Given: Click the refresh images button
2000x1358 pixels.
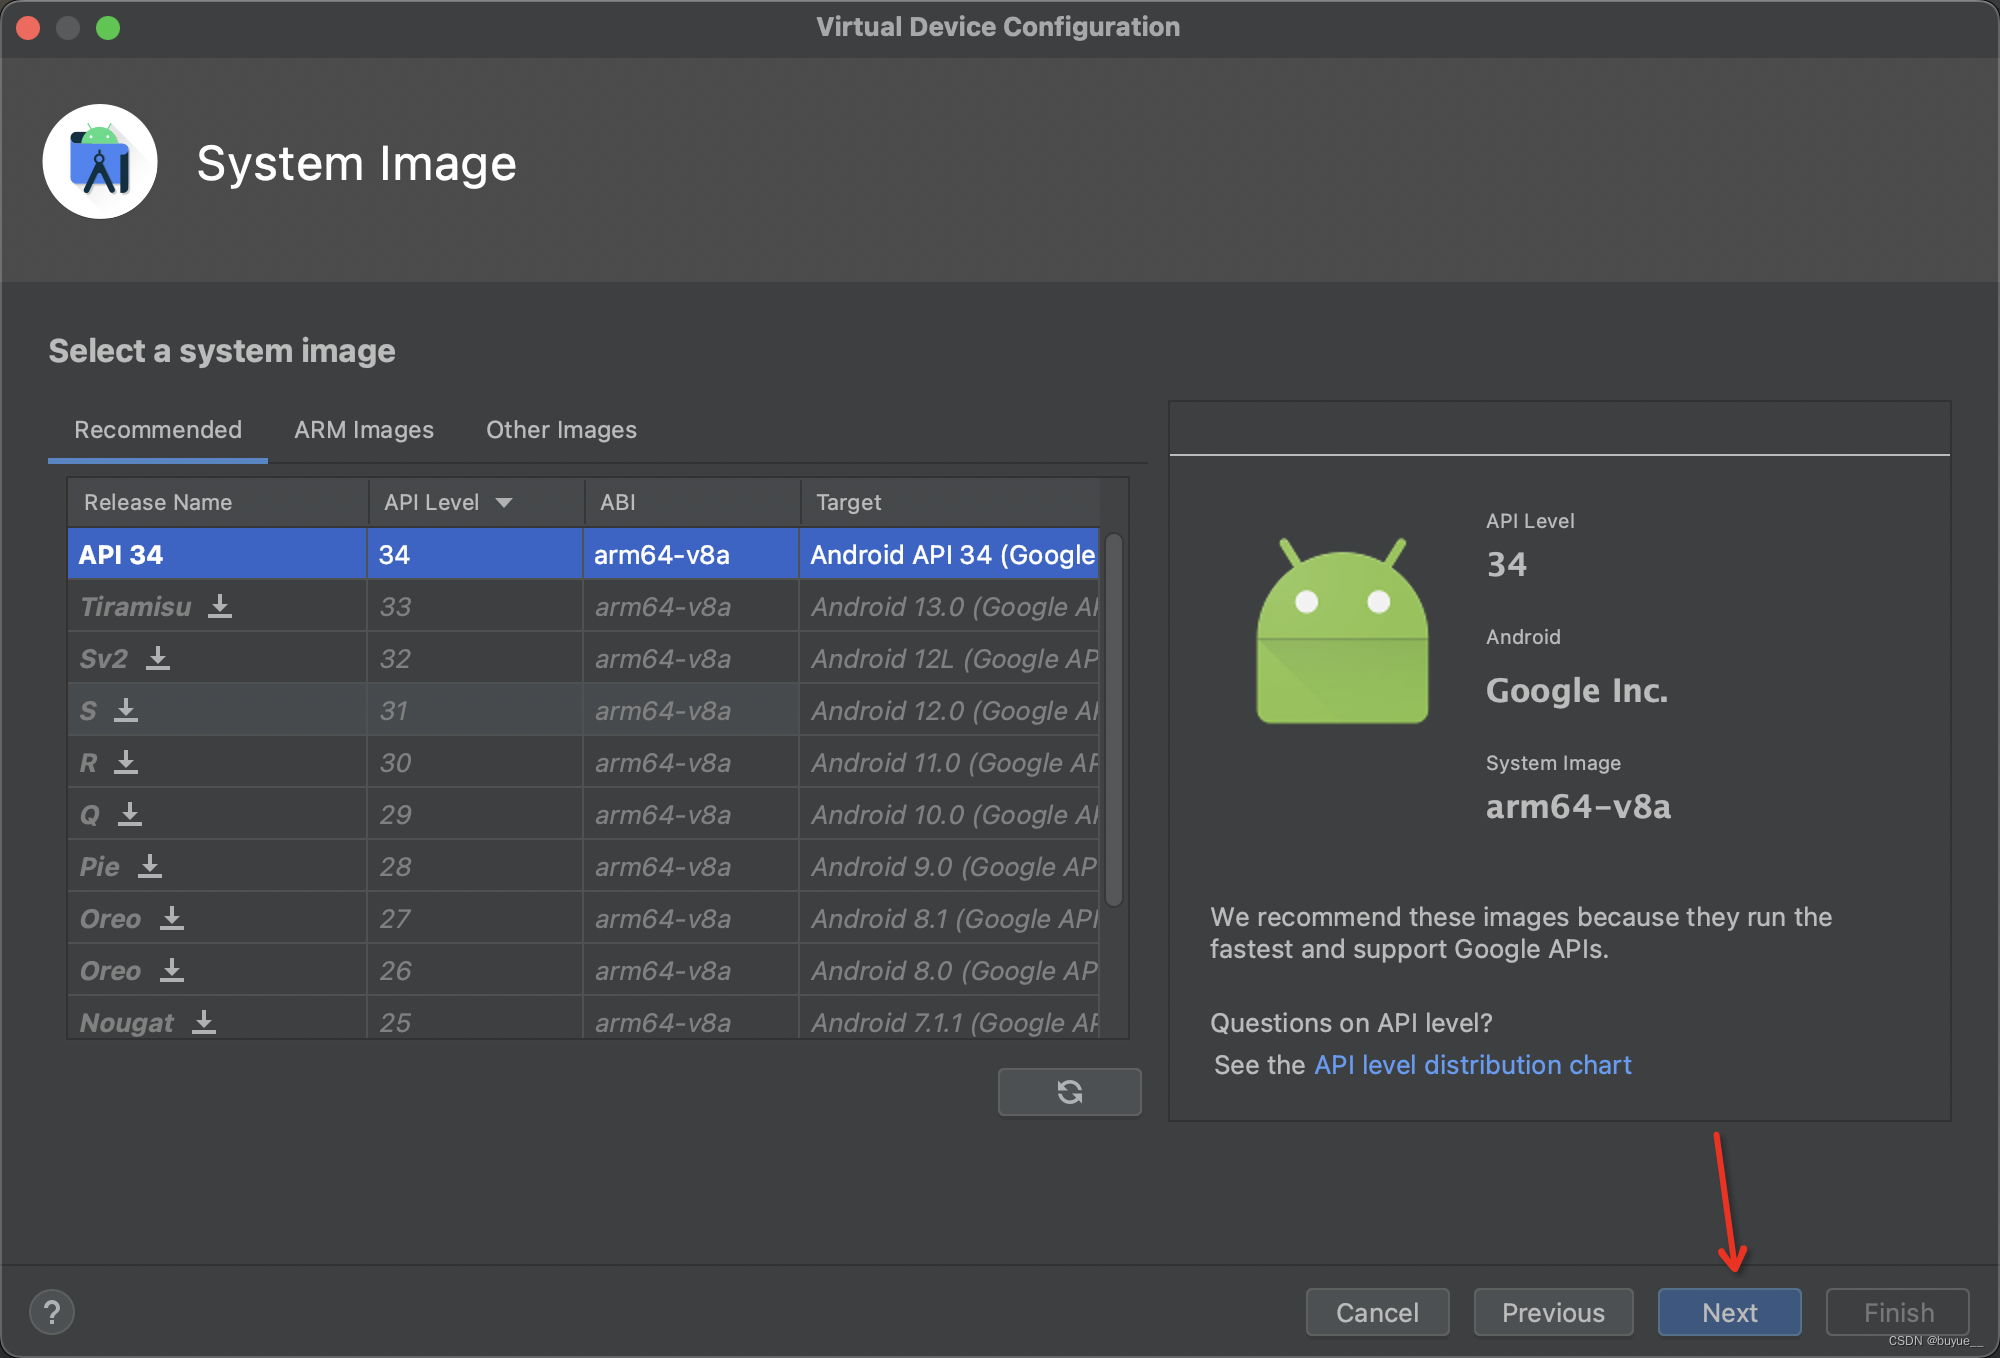Looking at the screenshot, I should (1069, 1091).
